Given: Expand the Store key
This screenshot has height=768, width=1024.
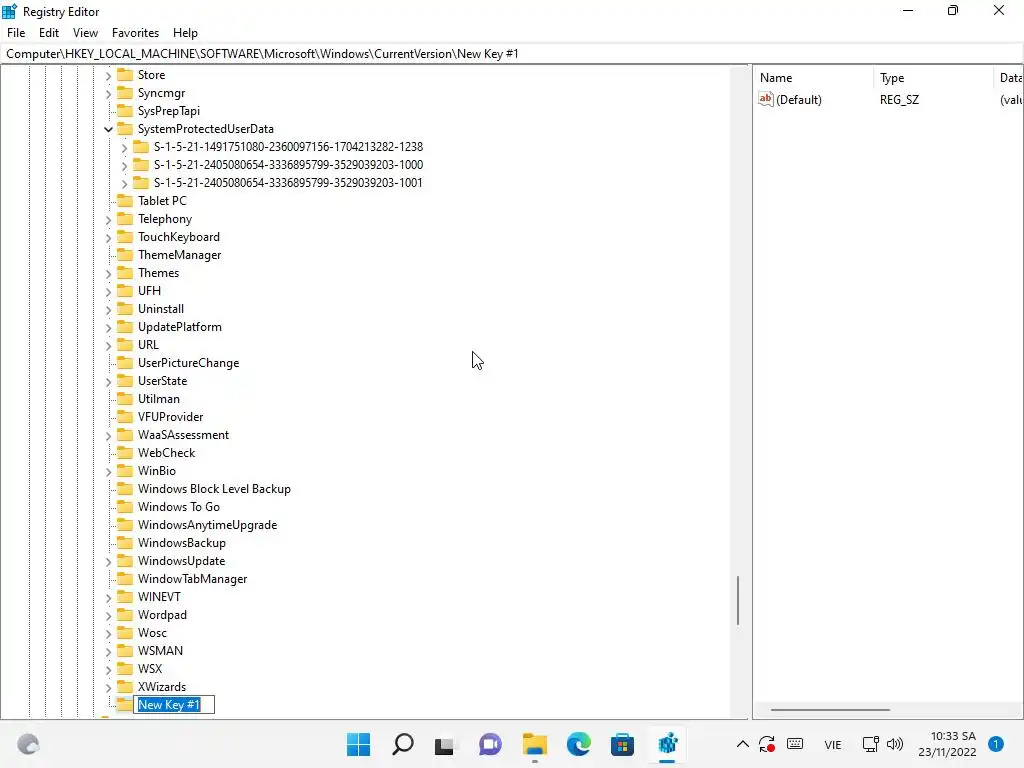Looking at the screenshot, I should (108, 76).
